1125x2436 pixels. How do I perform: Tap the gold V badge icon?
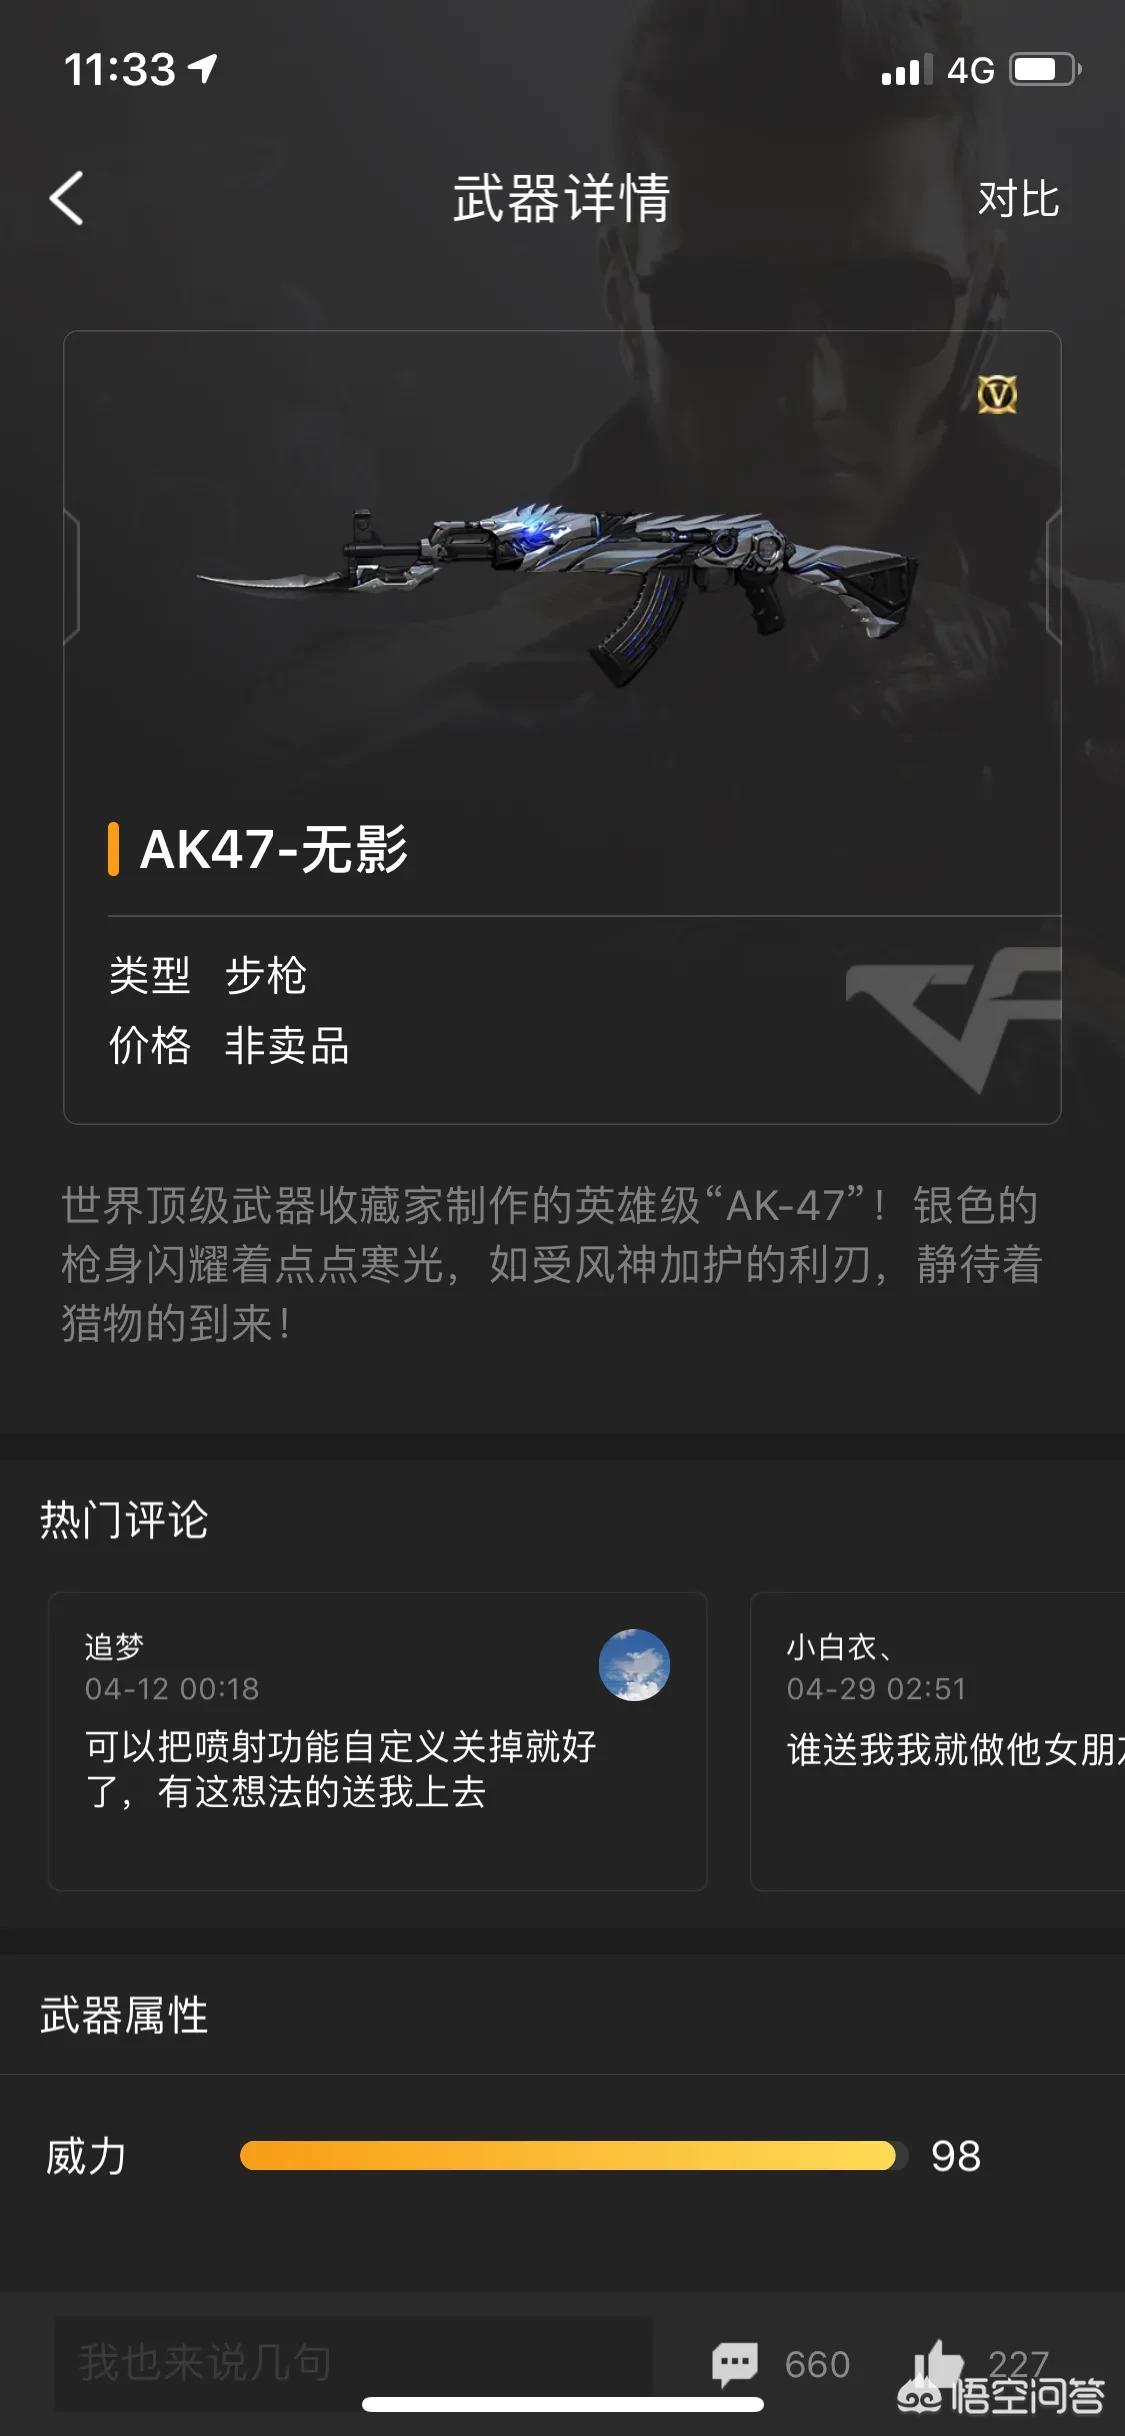click(x=997, y=394)
